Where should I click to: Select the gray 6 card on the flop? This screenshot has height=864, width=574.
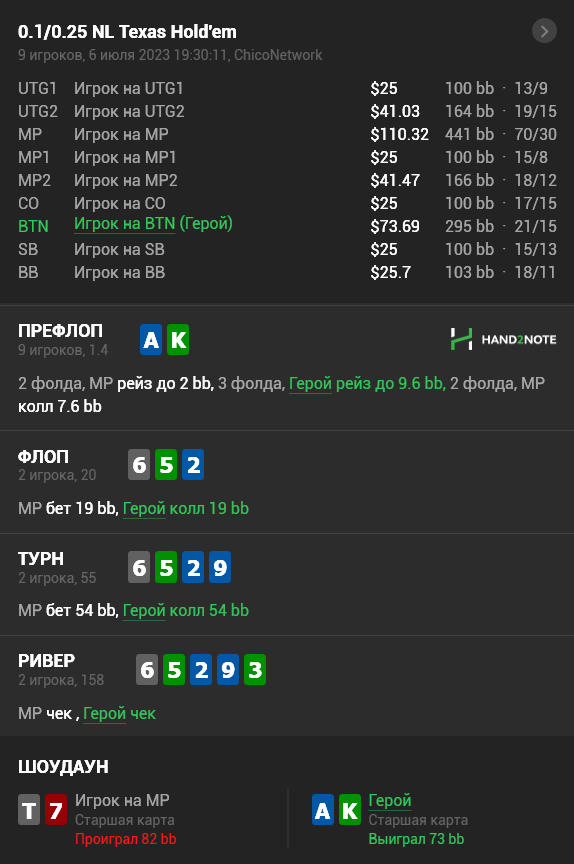139,465
